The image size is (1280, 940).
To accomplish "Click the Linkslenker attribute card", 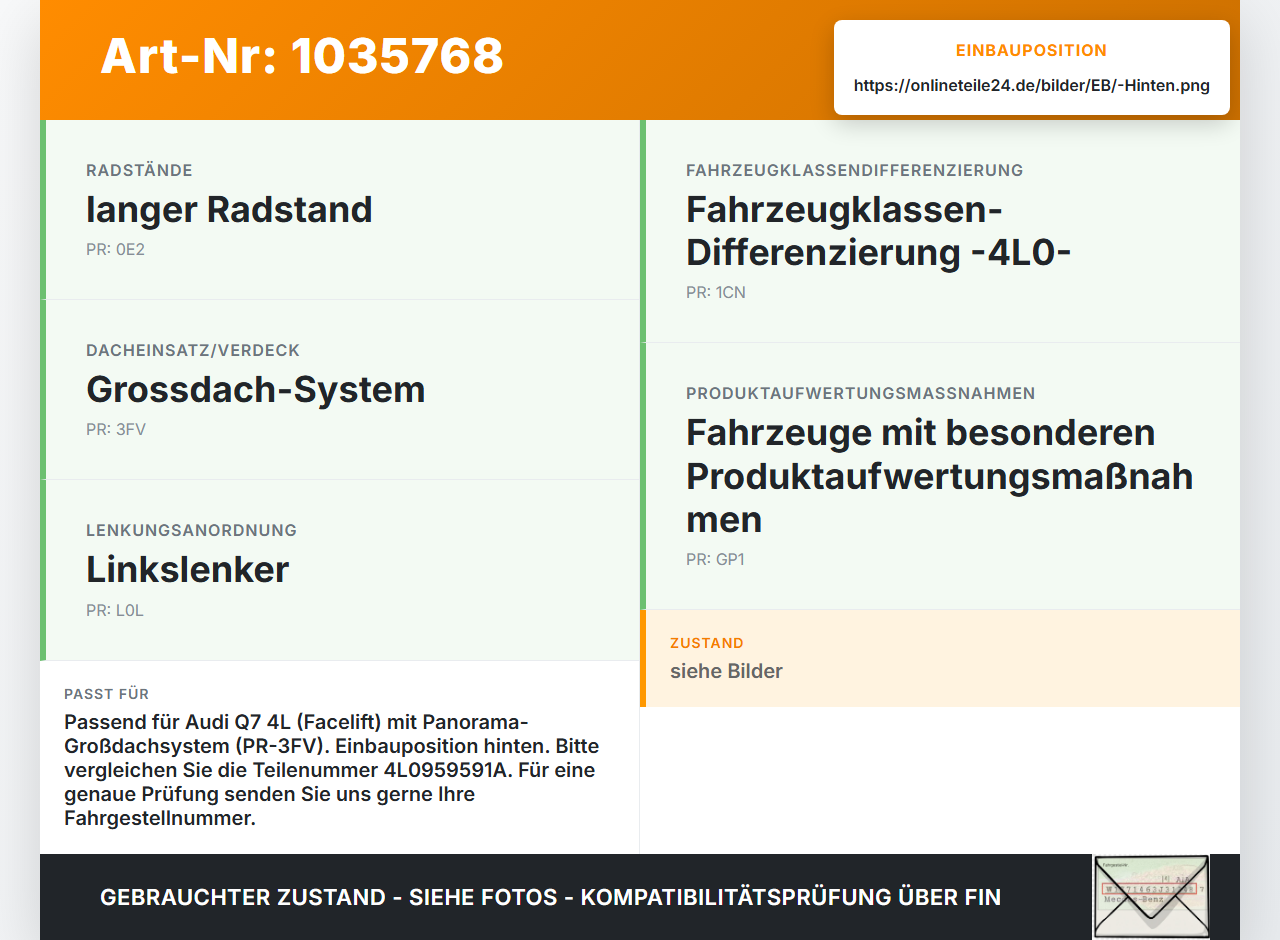I will pos(340,570).
